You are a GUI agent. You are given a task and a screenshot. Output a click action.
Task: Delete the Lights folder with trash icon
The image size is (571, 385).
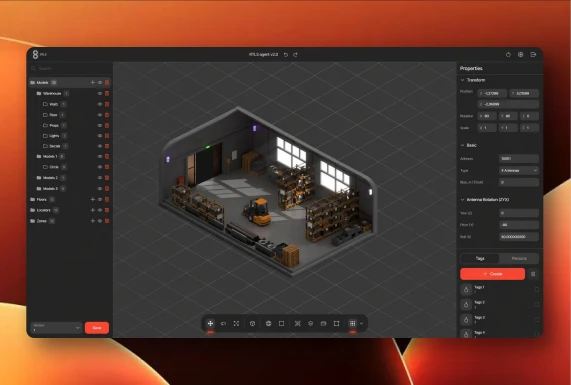tap(107, 136)
